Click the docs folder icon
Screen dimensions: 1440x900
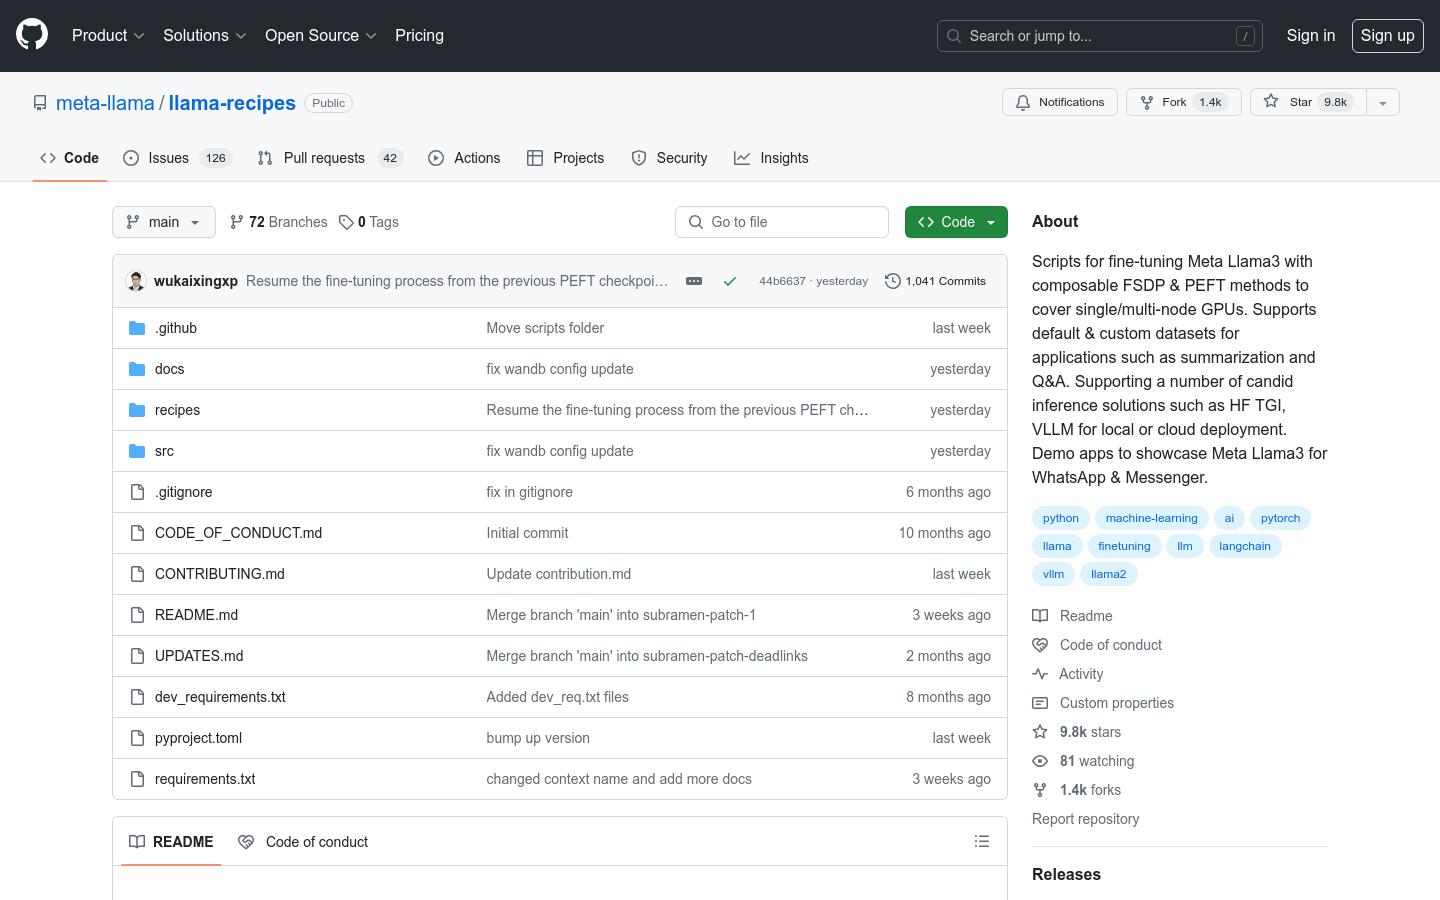tap(137, 369)
